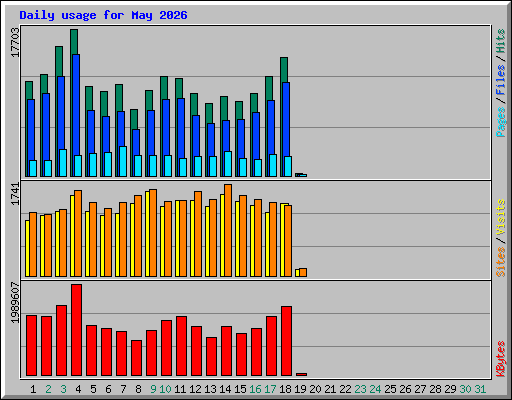This screenshot has height=400, width=512.
Task: Click green day label 17 on the x-axis
Action: (270, 389)
